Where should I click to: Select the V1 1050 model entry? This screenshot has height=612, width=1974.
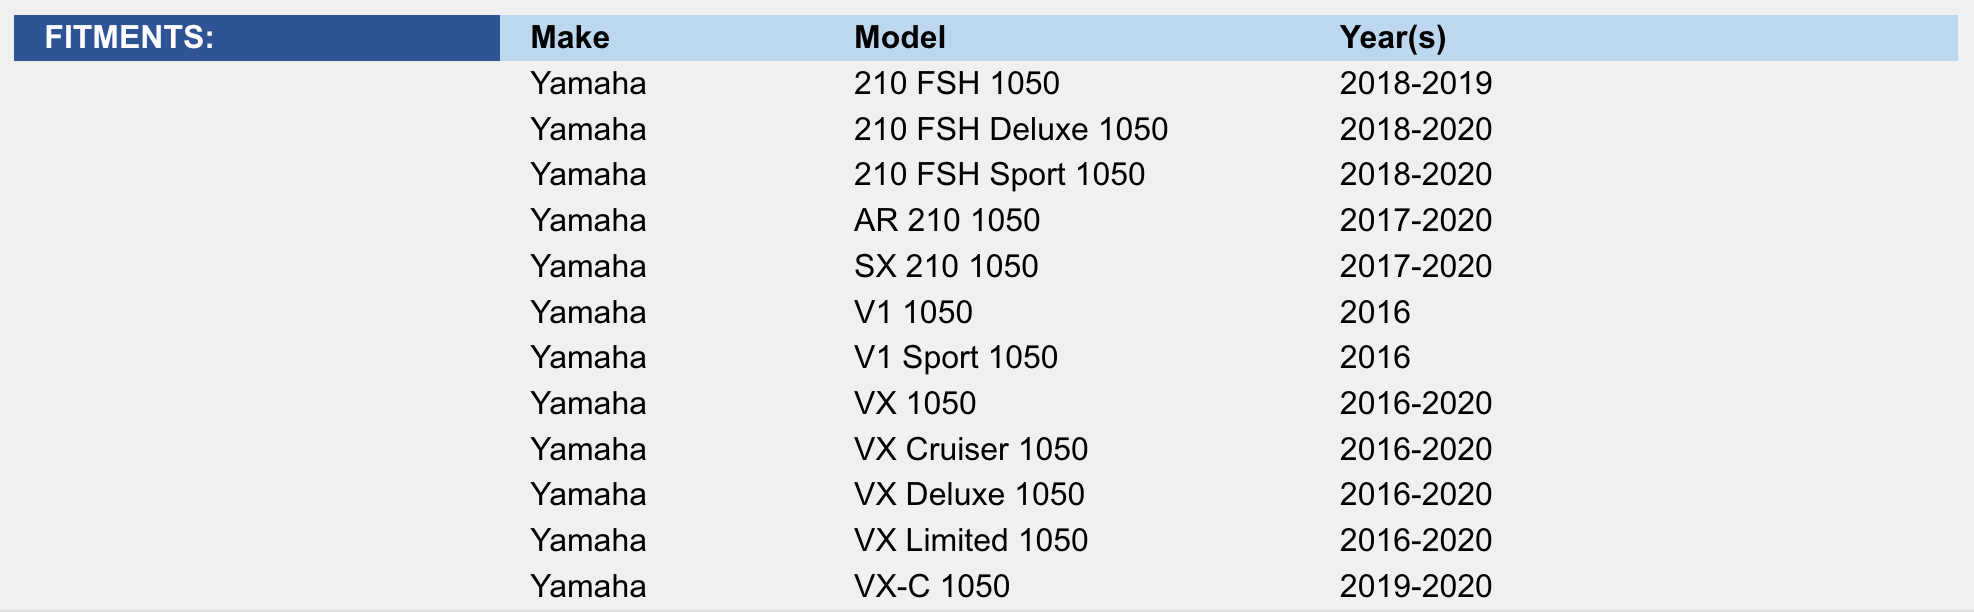click(912, 312)
